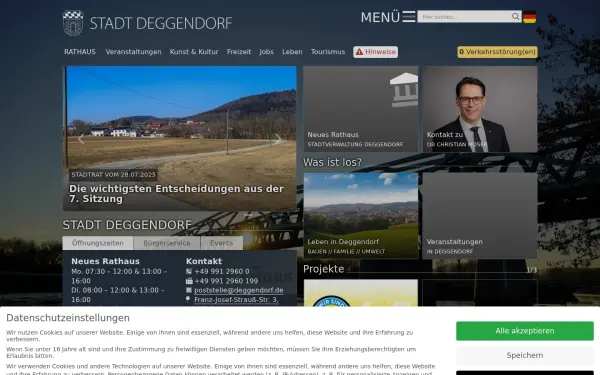Screen dimensions: 600x375
Task: Click the envelope icon beside email address
Action: (x=189, y=290)
